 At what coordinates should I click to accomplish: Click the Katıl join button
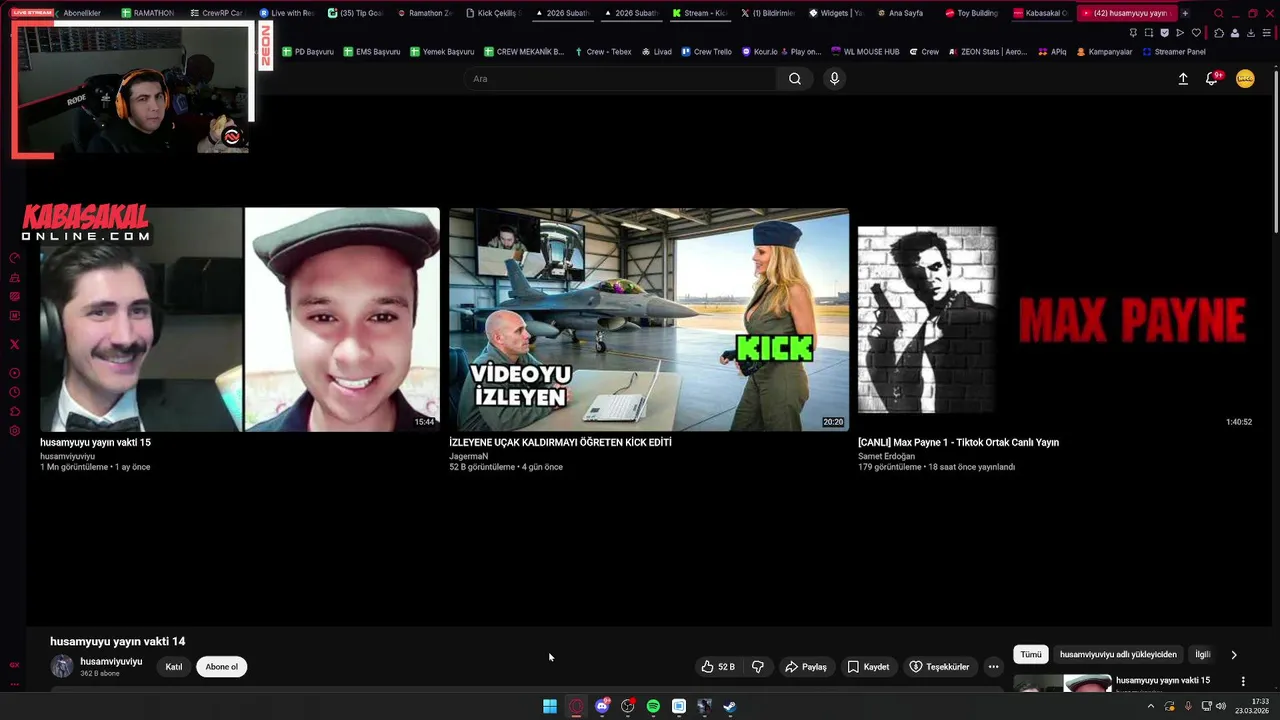coord(174,667)
